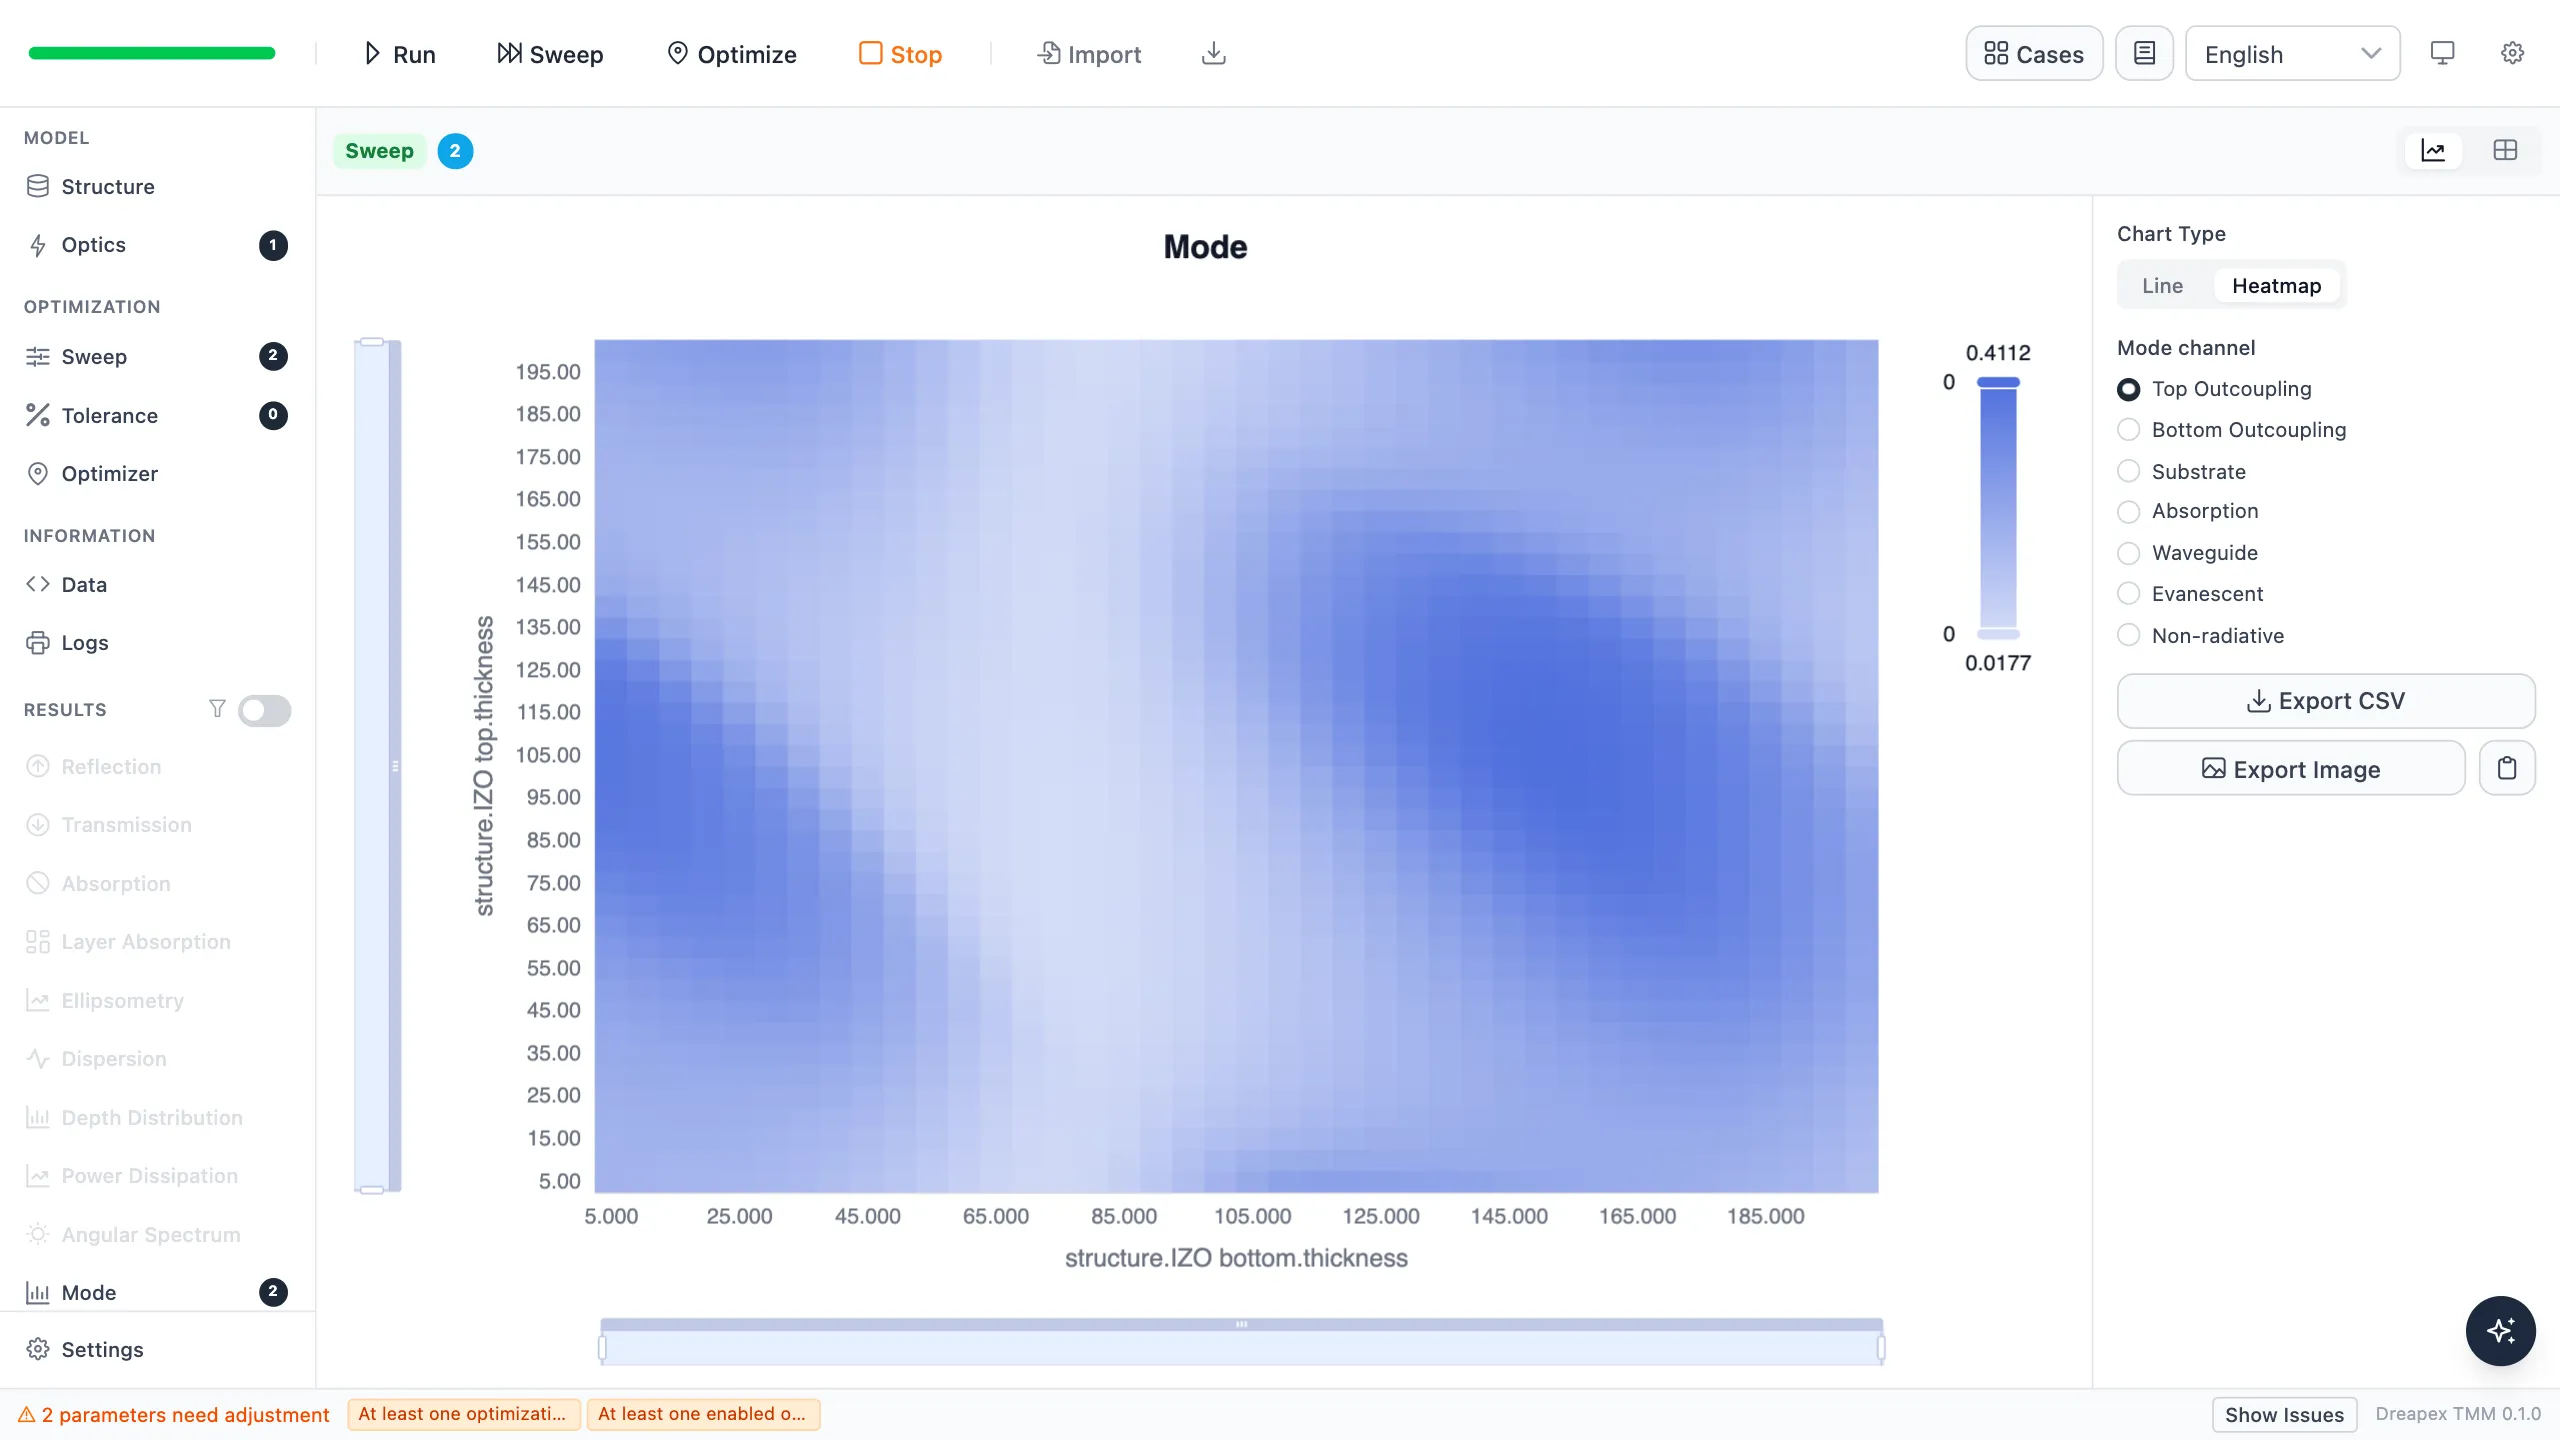Click the Sweep toolbar button

tap(550, 54)
